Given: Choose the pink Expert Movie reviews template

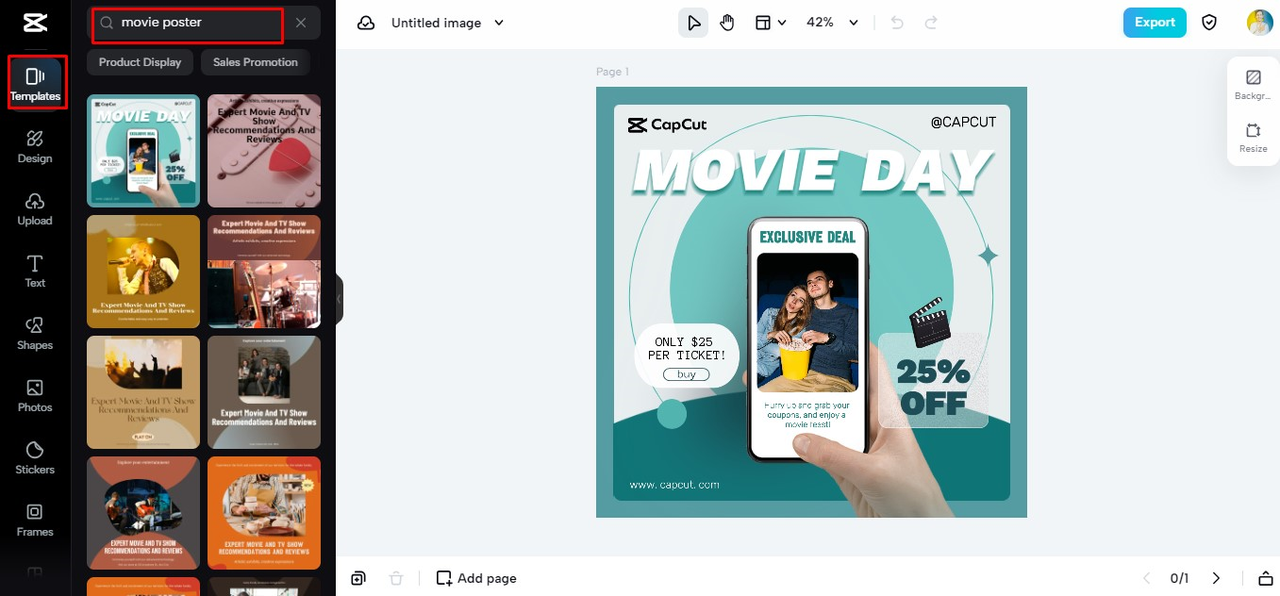Looking at the screenshot, I should point(264,151).
